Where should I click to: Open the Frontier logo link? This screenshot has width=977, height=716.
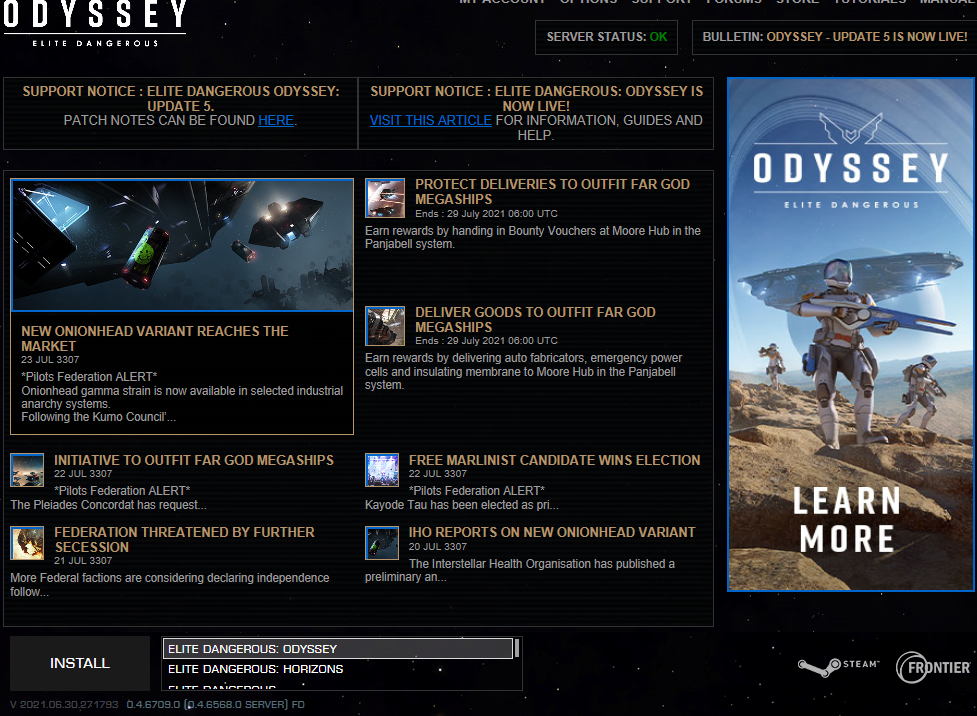(x=933, y=667)
